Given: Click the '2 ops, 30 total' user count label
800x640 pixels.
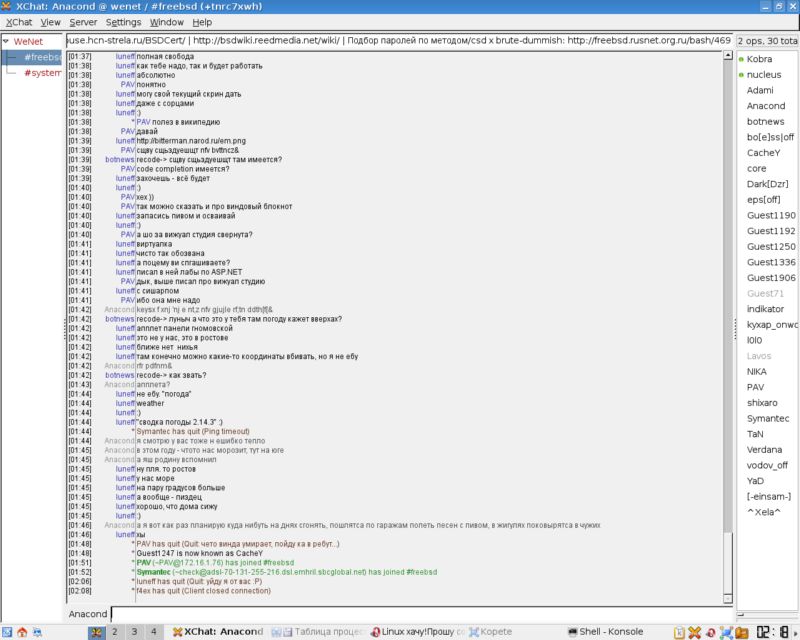Looking at the screenshot, I should point(767,41).
